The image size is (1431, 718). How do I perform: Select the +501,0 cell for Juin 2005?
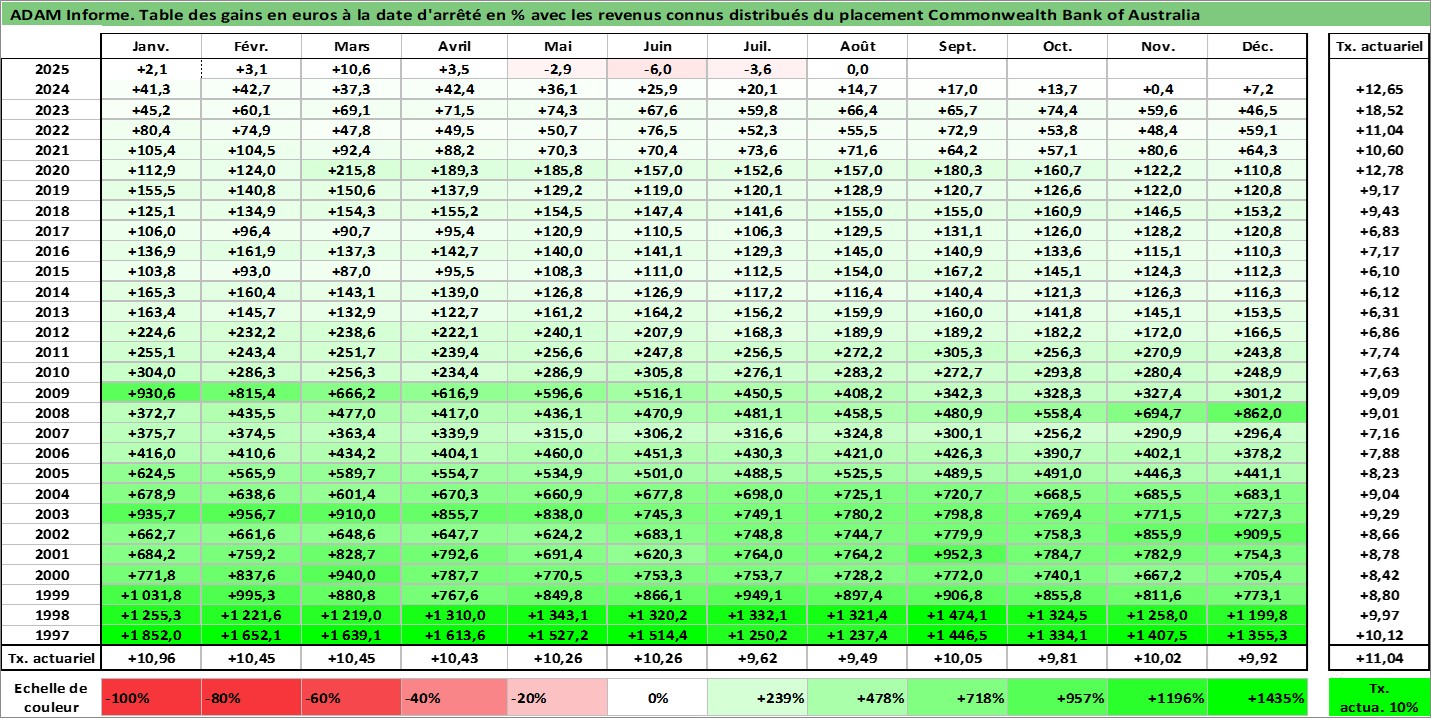tap(657, 474)
